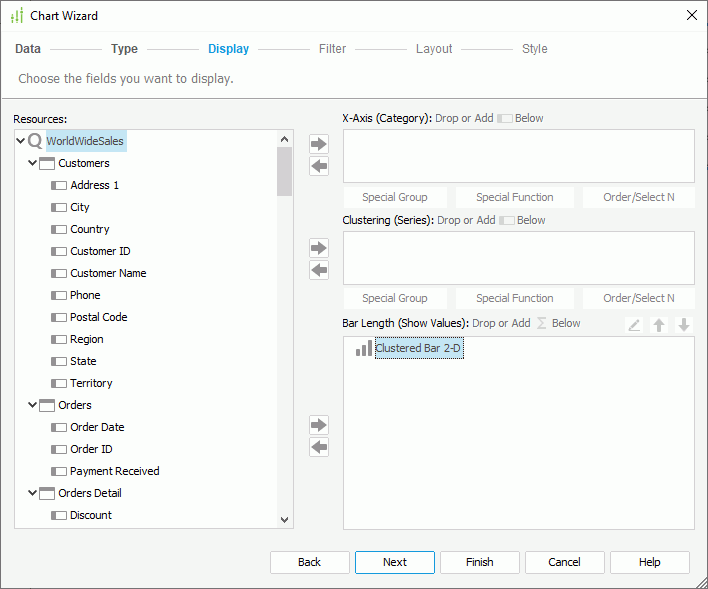Click the remove arrow beside Bar Length box
The width and height of the screenshot is (708, 589).
point(319,447)
